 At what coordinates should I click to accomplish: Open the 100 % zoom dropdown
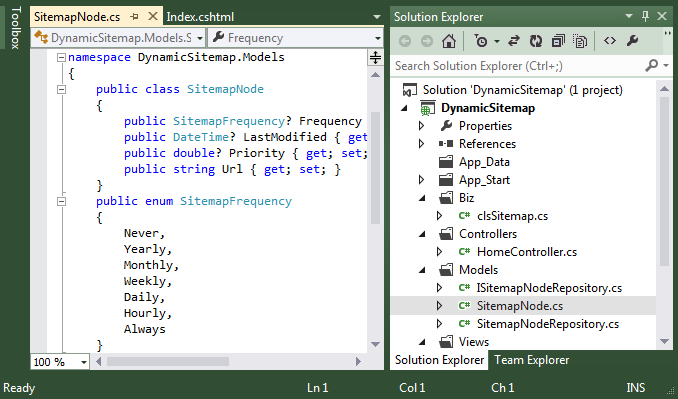(x=84, y=362)
